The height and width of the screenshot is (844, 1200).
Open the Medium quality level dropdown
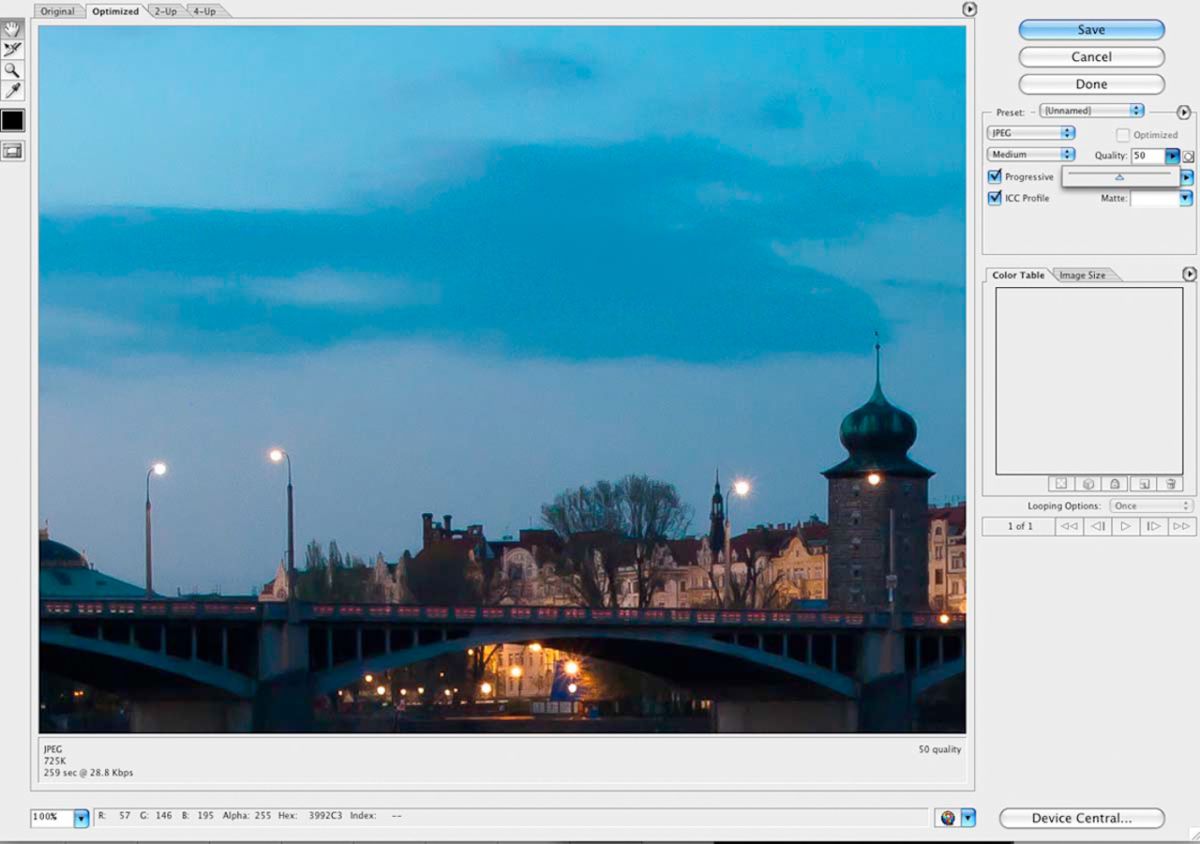[1030, 155]
